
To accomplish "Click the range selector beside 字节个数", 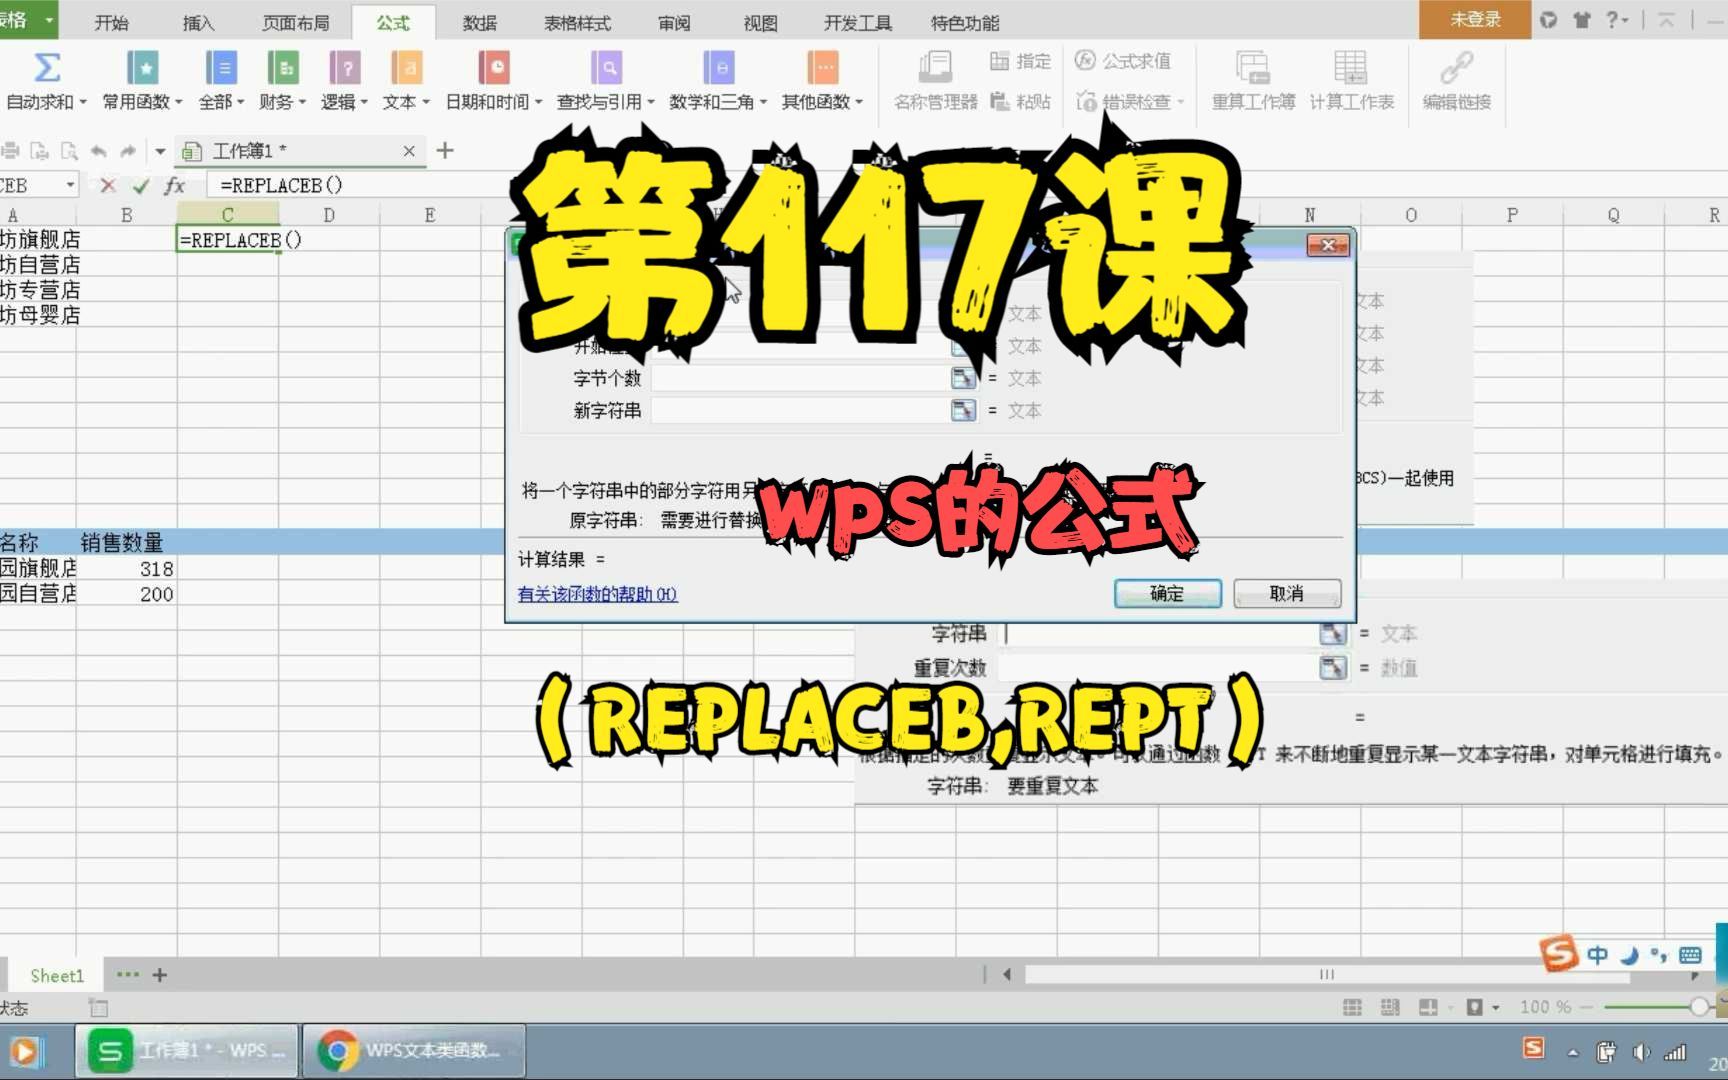I will (x=963, y=378).
